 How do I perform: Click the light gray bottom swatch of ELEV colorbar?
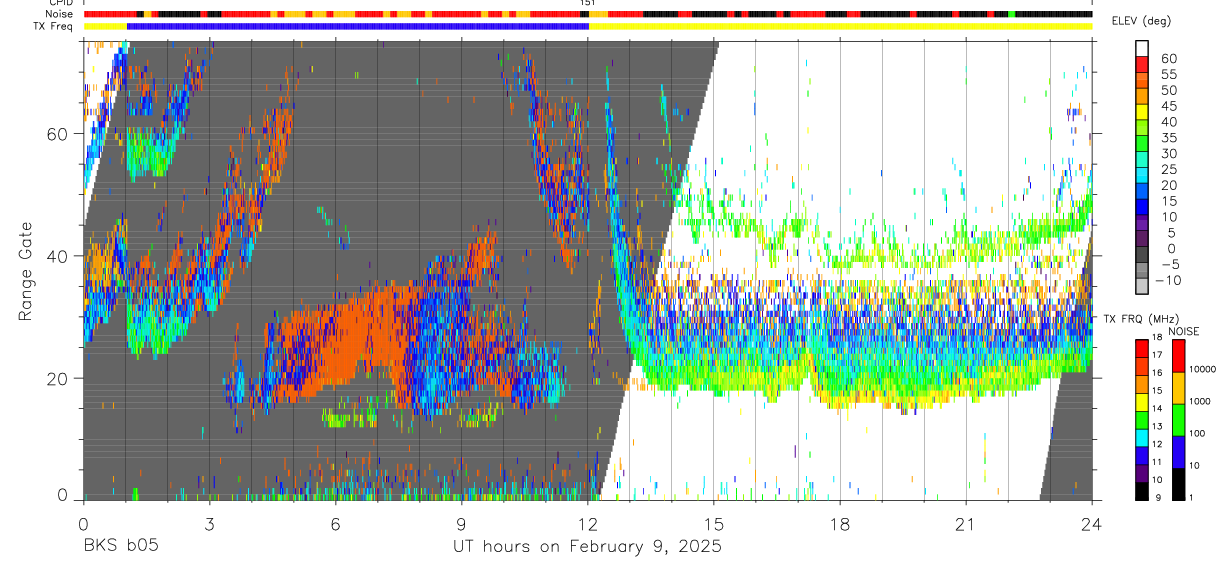(1143, 286)
